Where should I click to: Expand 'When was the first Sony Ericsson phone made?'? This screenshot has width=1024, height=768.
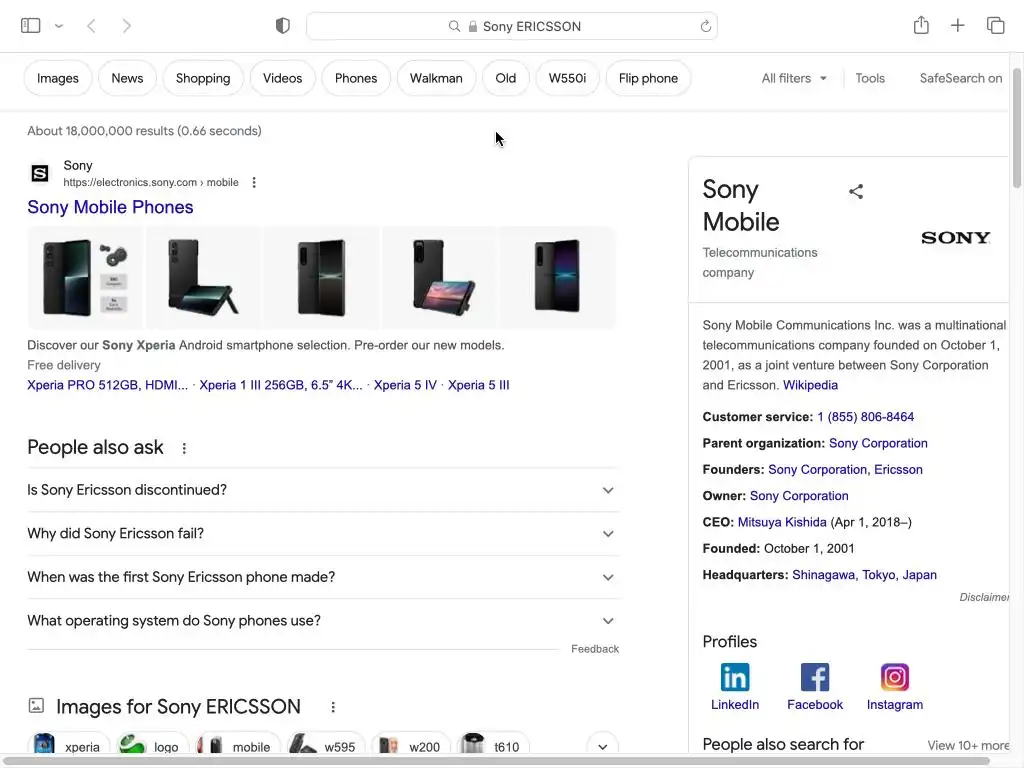tap(323, 577)
